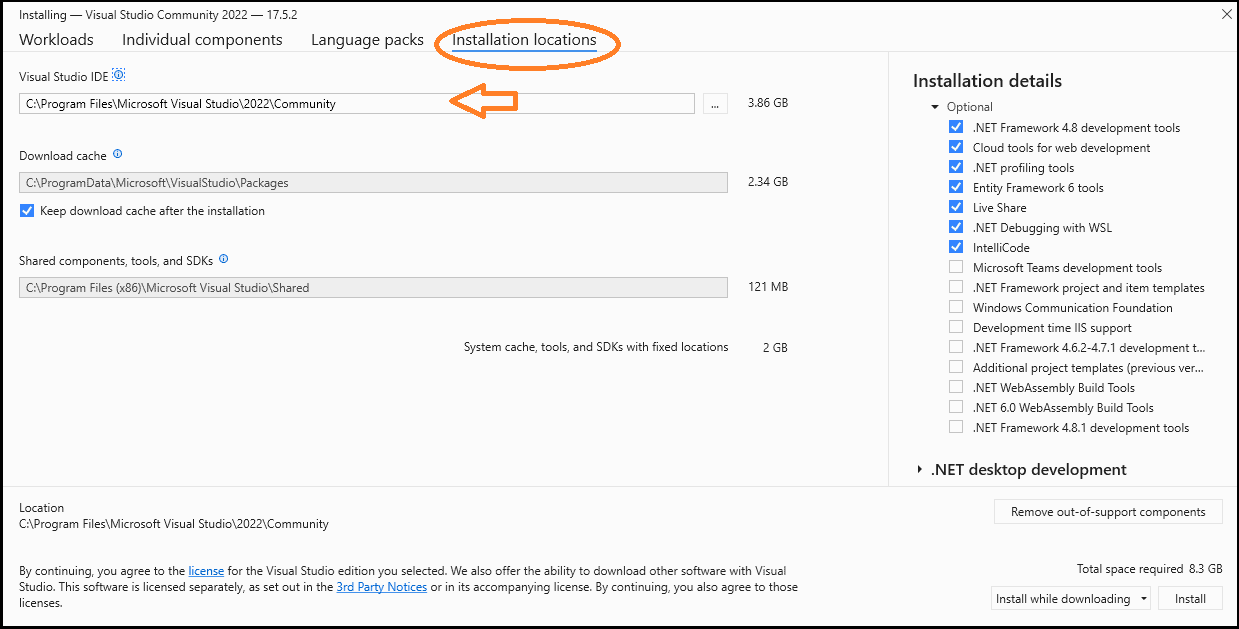
Task: Uncheck Entity Framework 6 tools
Action: tap(956, 186)
